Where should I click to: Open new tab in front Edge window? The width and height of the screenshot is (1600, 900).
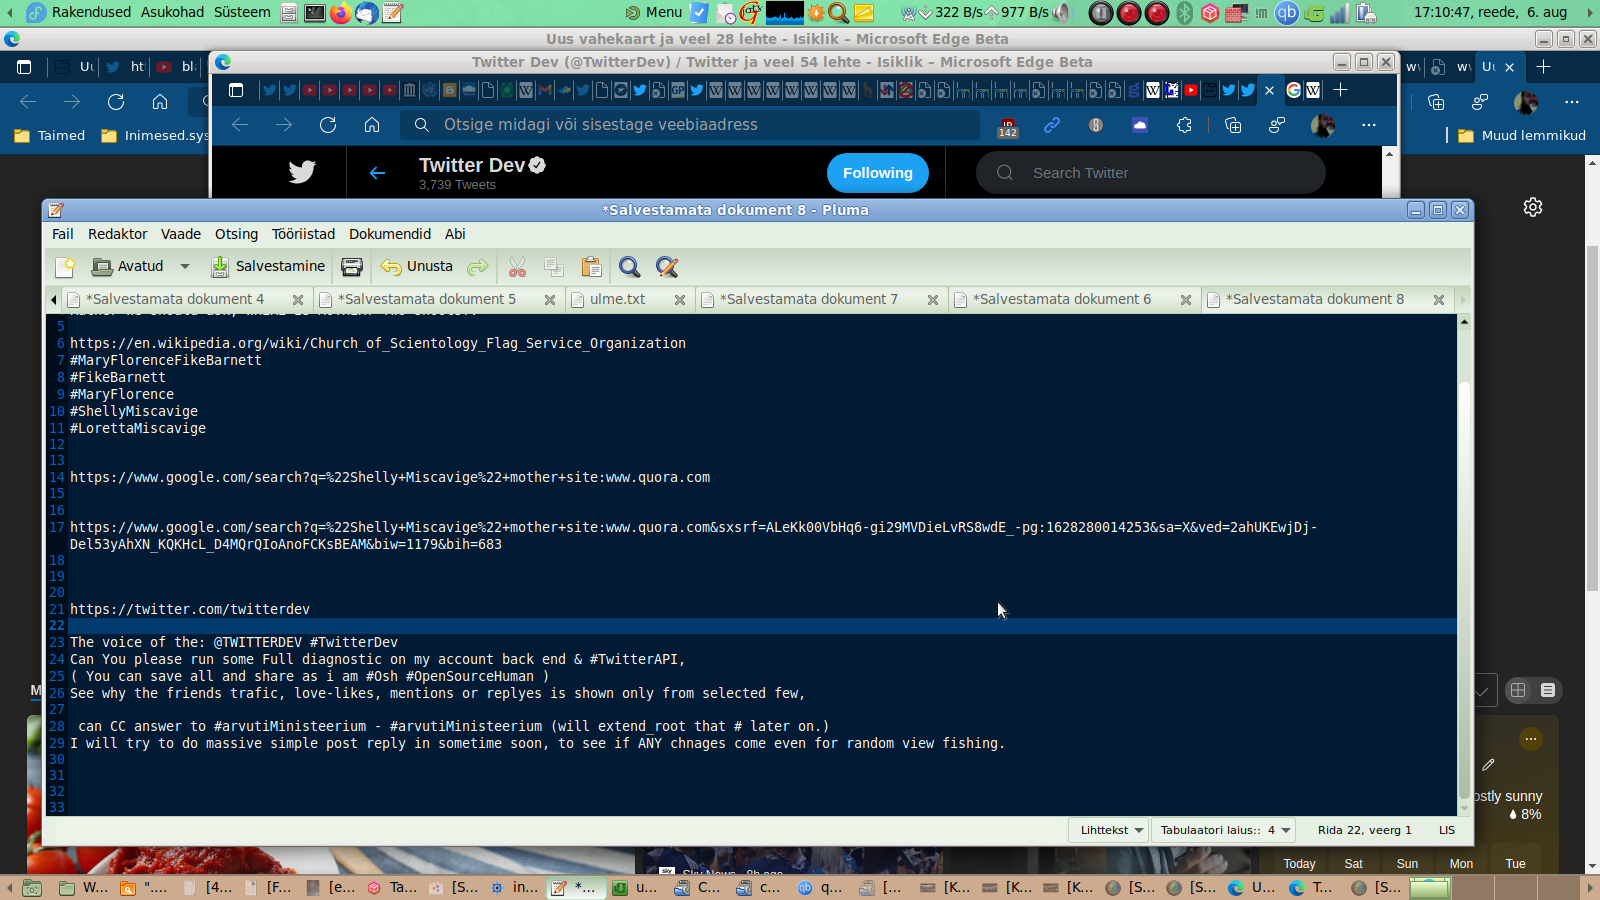pos(1341,90)
